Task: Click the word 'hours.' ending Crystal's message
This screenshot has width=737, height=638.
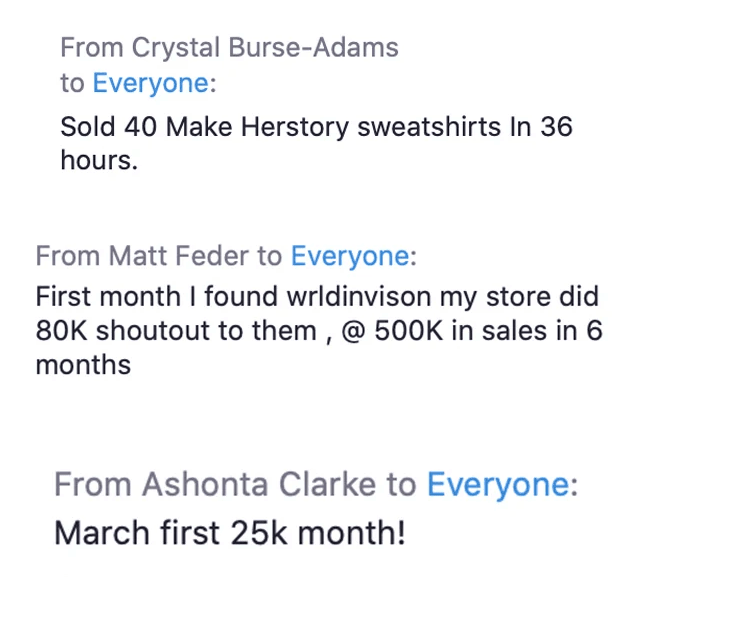Action: [98, 160]
